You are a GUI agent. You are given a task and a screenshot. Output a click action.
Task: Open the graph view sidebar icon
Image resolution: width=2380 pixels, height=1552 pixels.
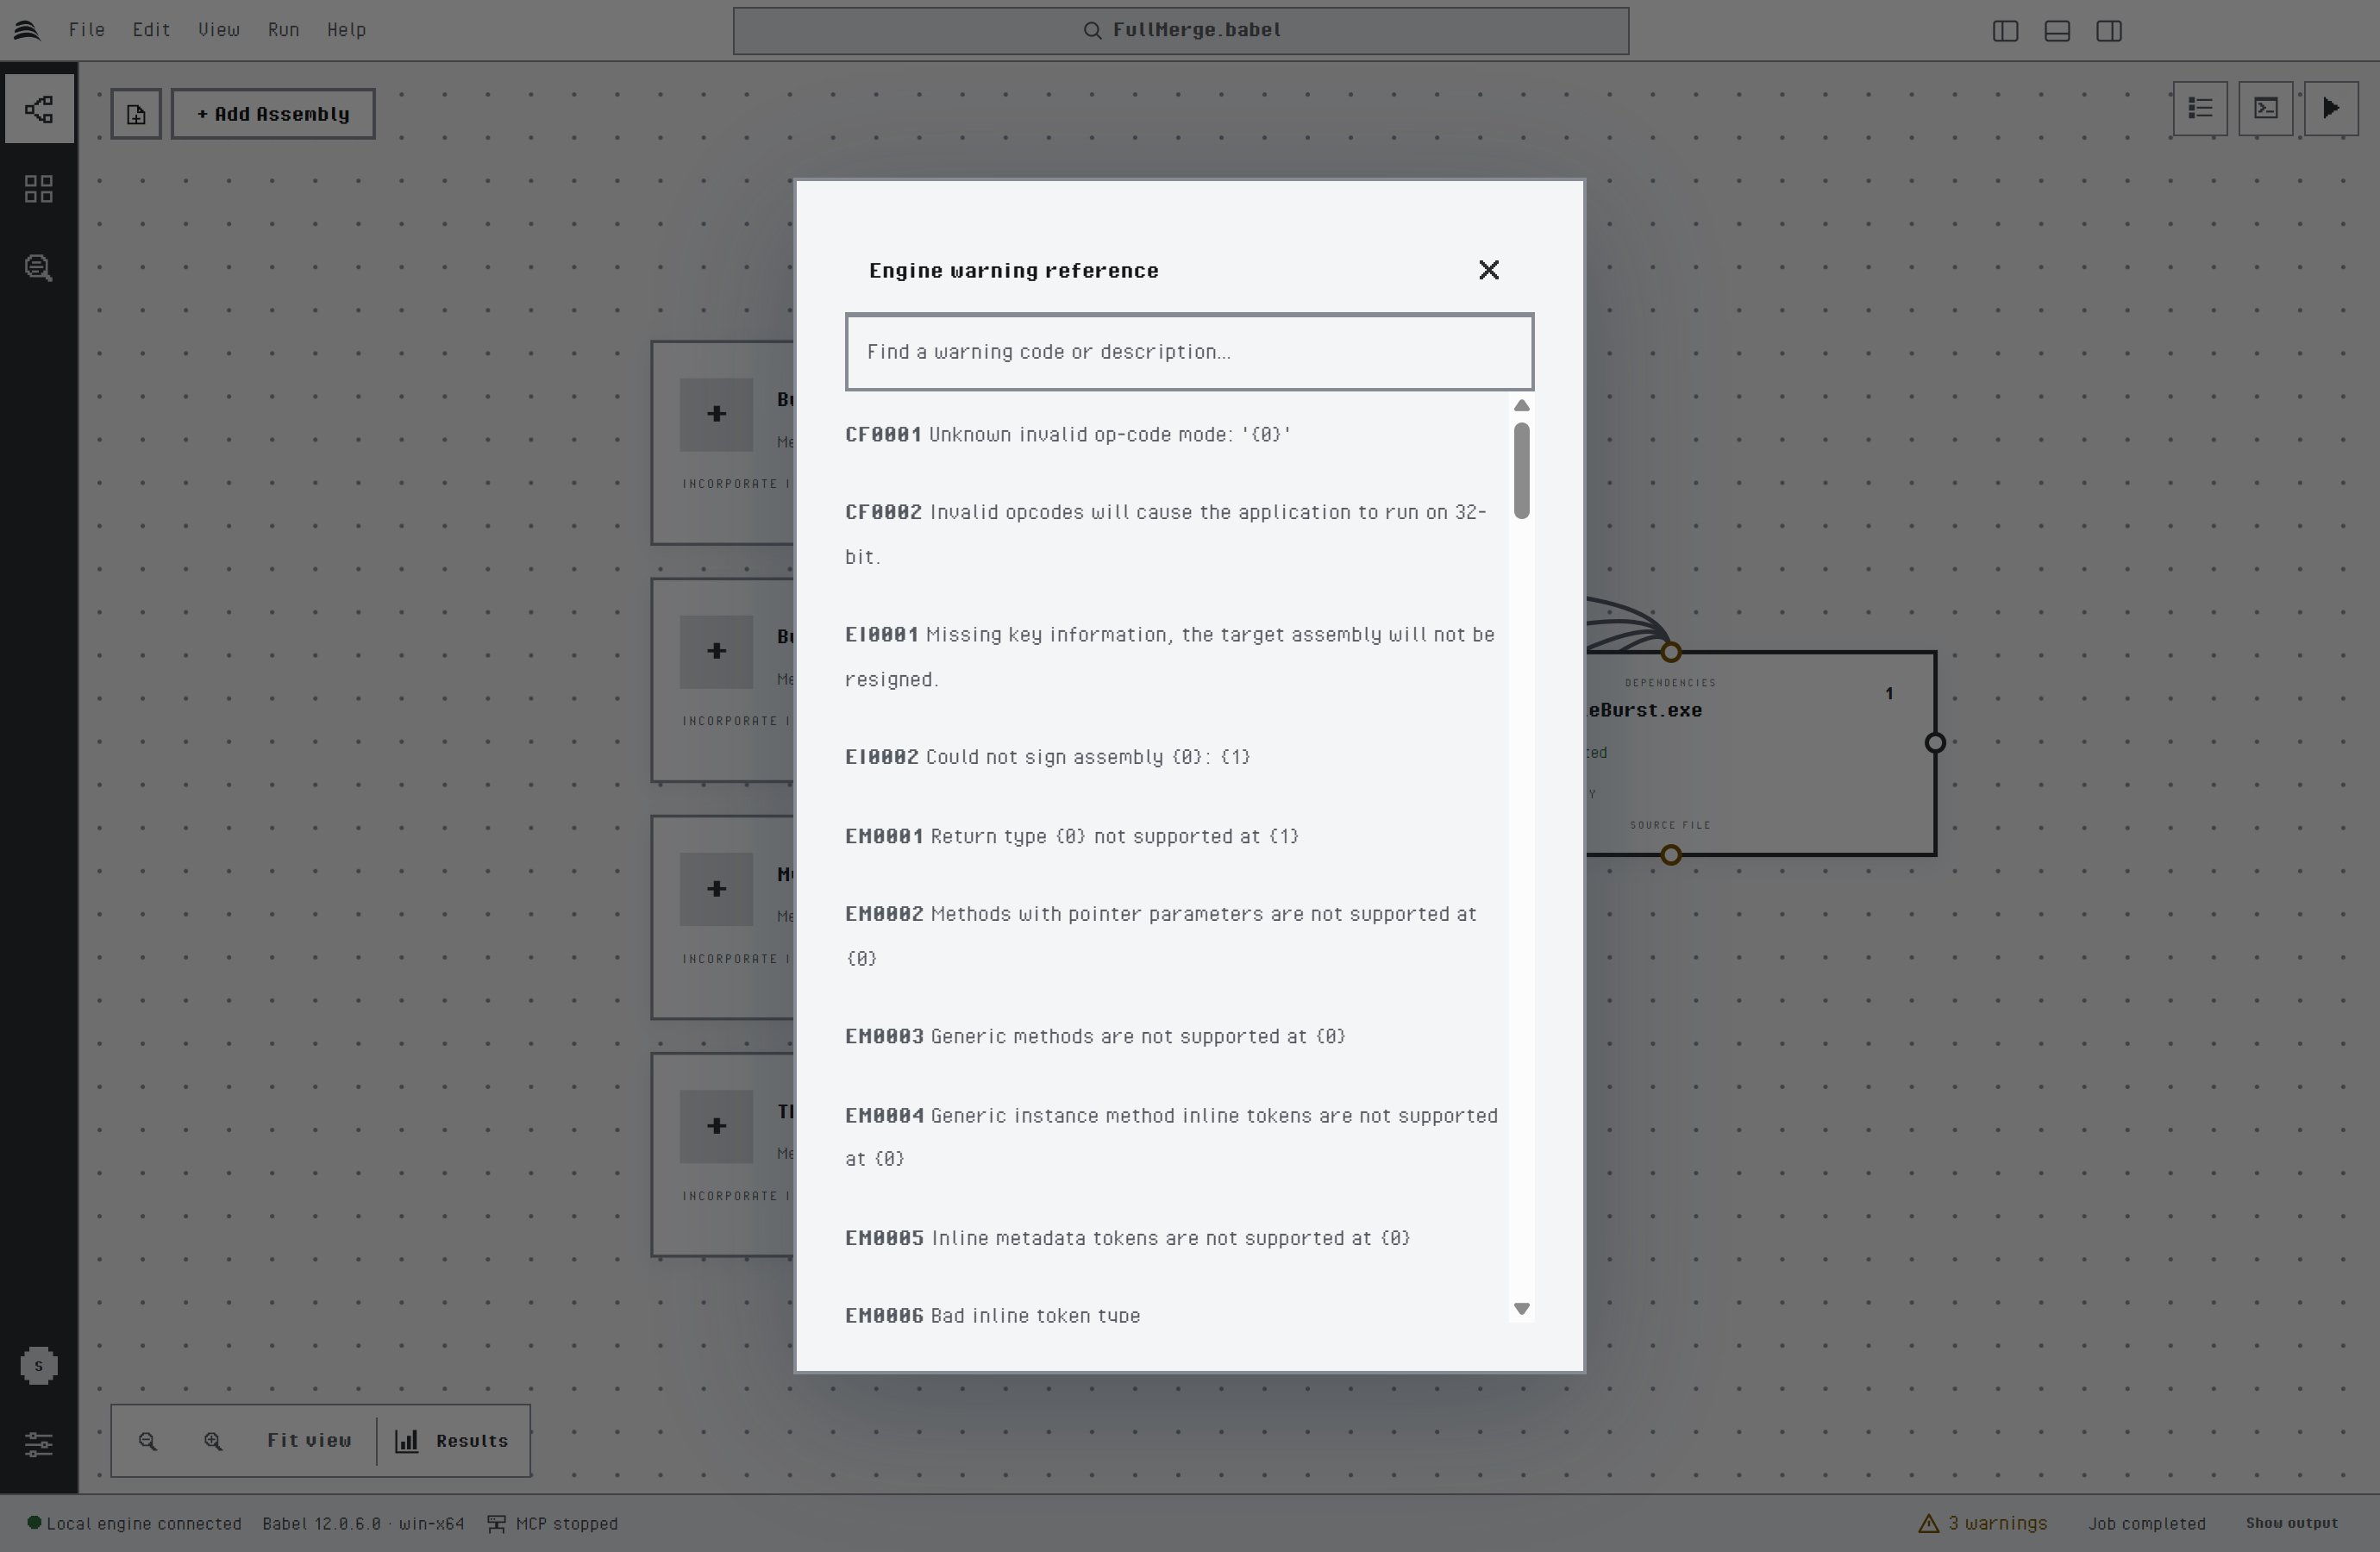[38, 109]
